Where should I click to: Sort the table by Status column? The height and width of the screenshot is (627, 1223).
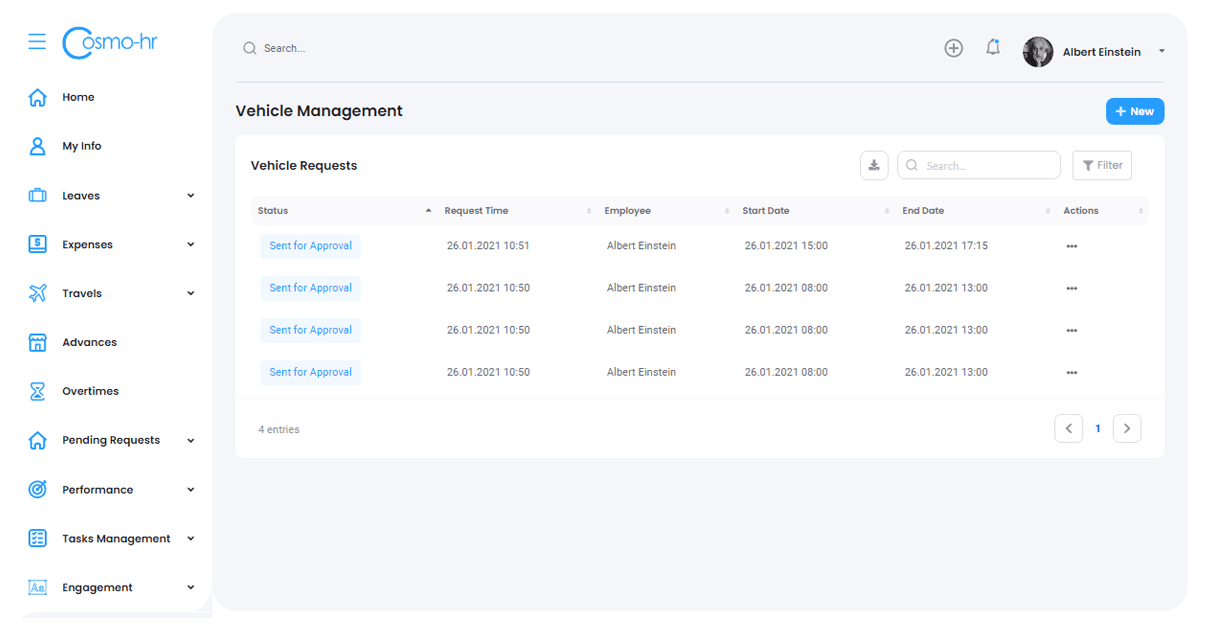tap(273, 211)
